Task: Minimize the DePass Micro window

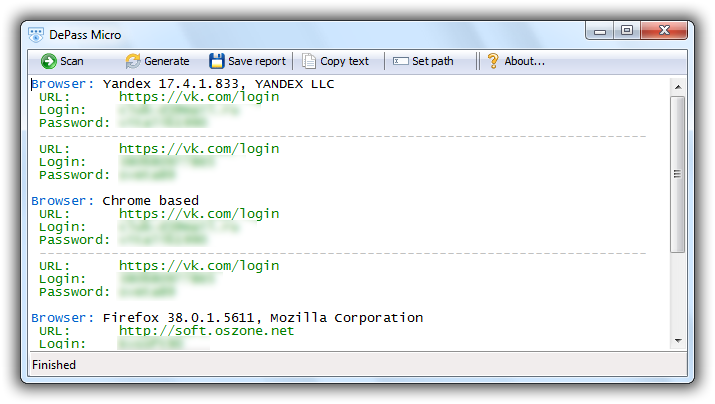Action: pyautogui.click(x=600, y=31)
